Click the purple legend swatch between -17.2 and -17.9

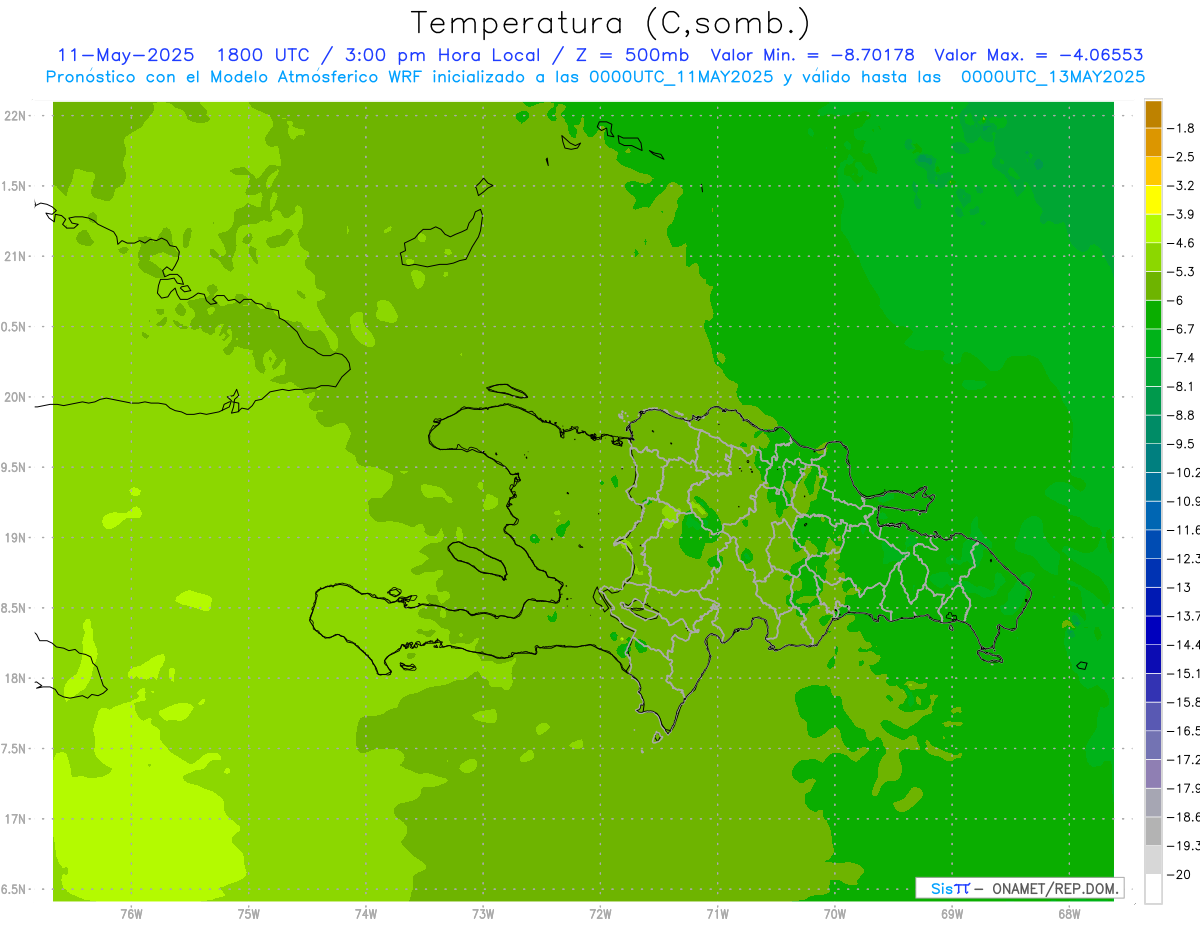point(1153,774)
